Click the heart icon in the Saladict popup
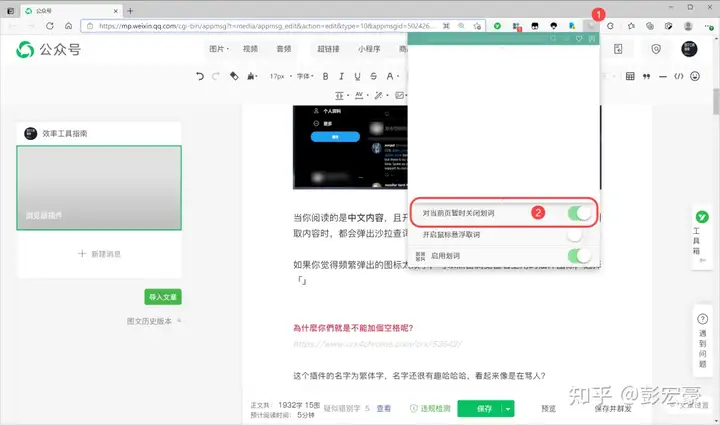720x425 pixels. click(579, 39)
